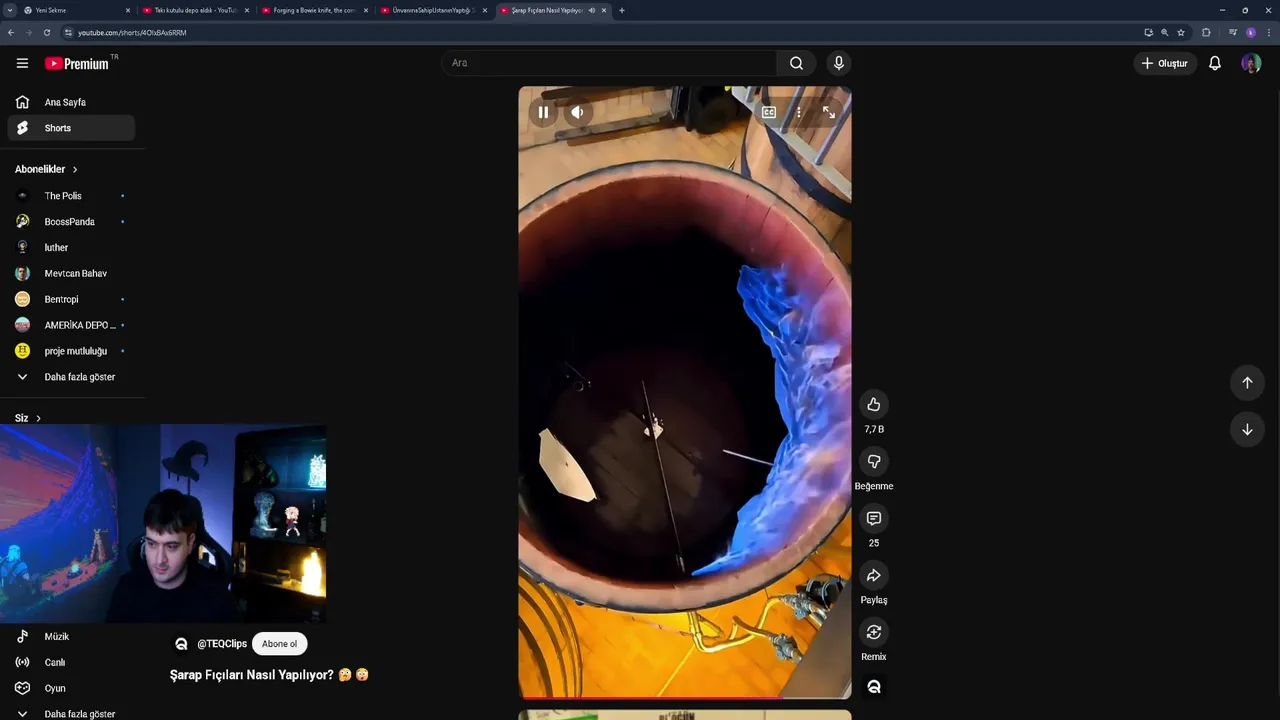The height and width of the screenshot is (720, 1280).
Task: Open Oyun in the explore list
Action: click(71, 688)
